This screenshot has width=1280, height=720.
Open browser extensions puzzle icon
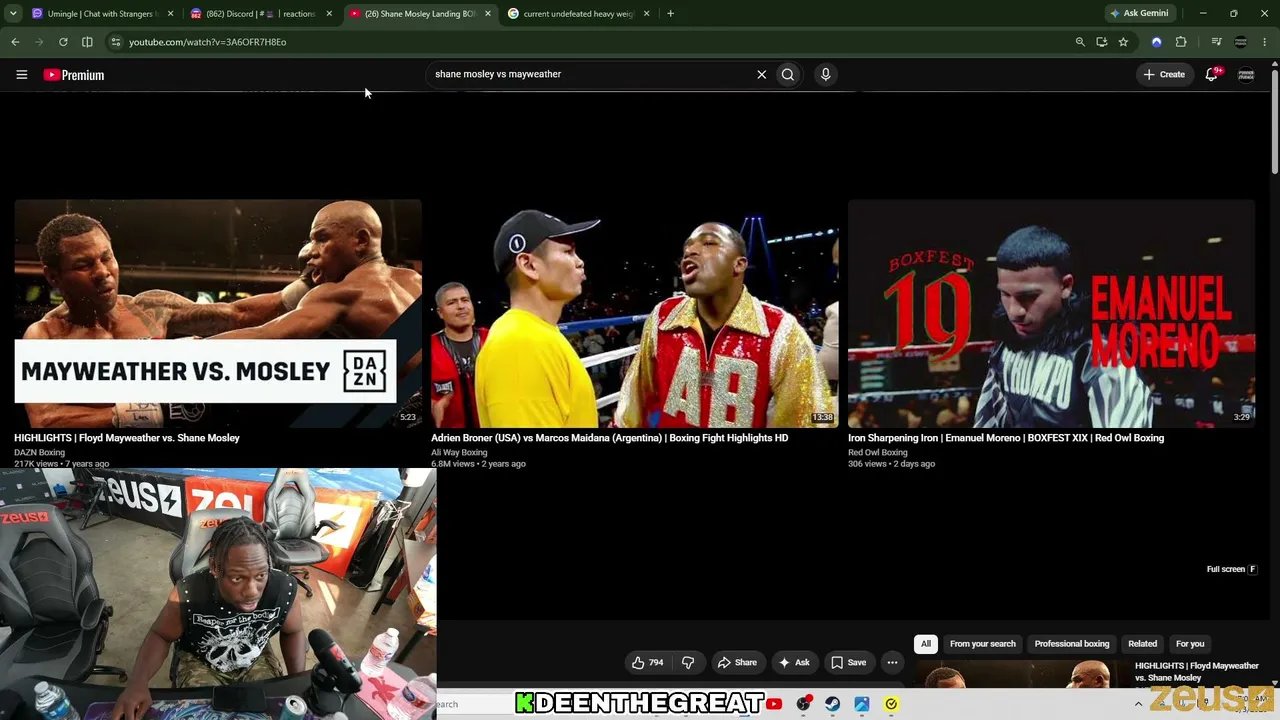[x=1181, y=42]
